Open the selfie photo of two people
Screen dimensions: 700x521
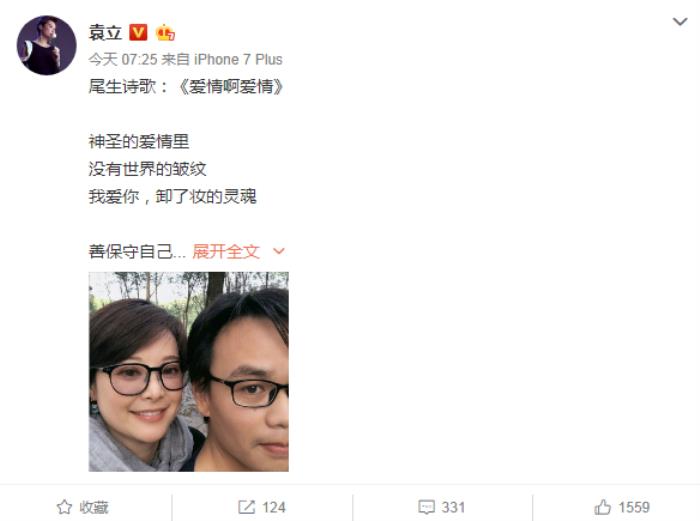pyautogui.click(x=188, y=371)
